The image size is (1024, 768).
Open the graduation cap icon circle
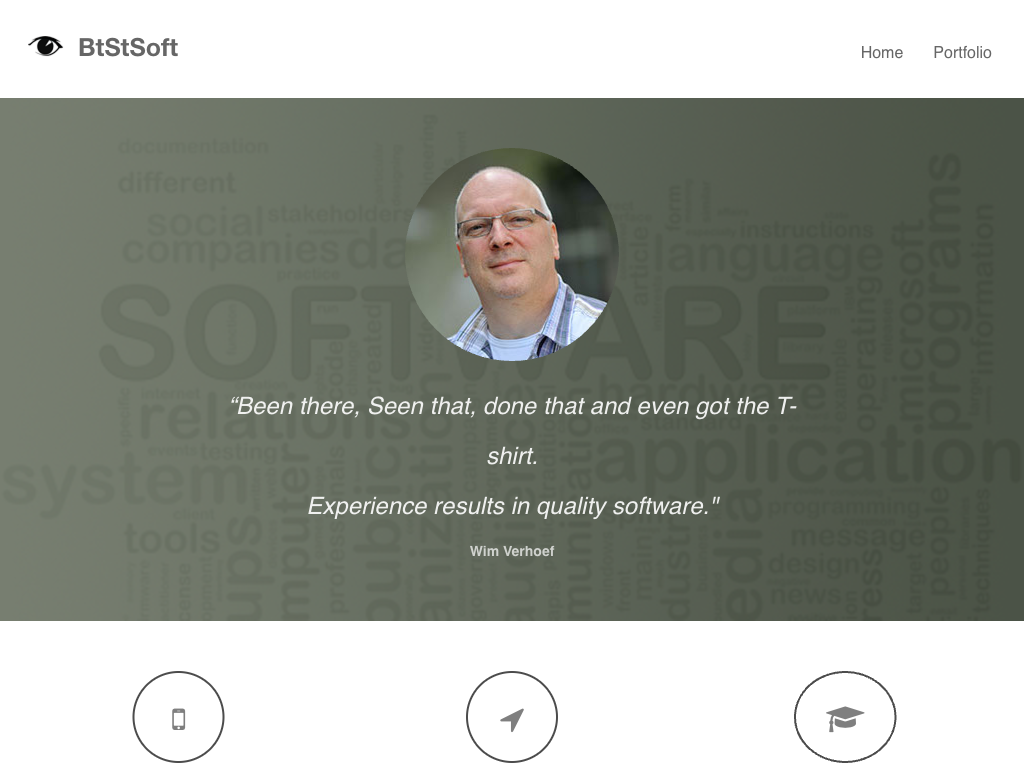(x=845, y=717)
